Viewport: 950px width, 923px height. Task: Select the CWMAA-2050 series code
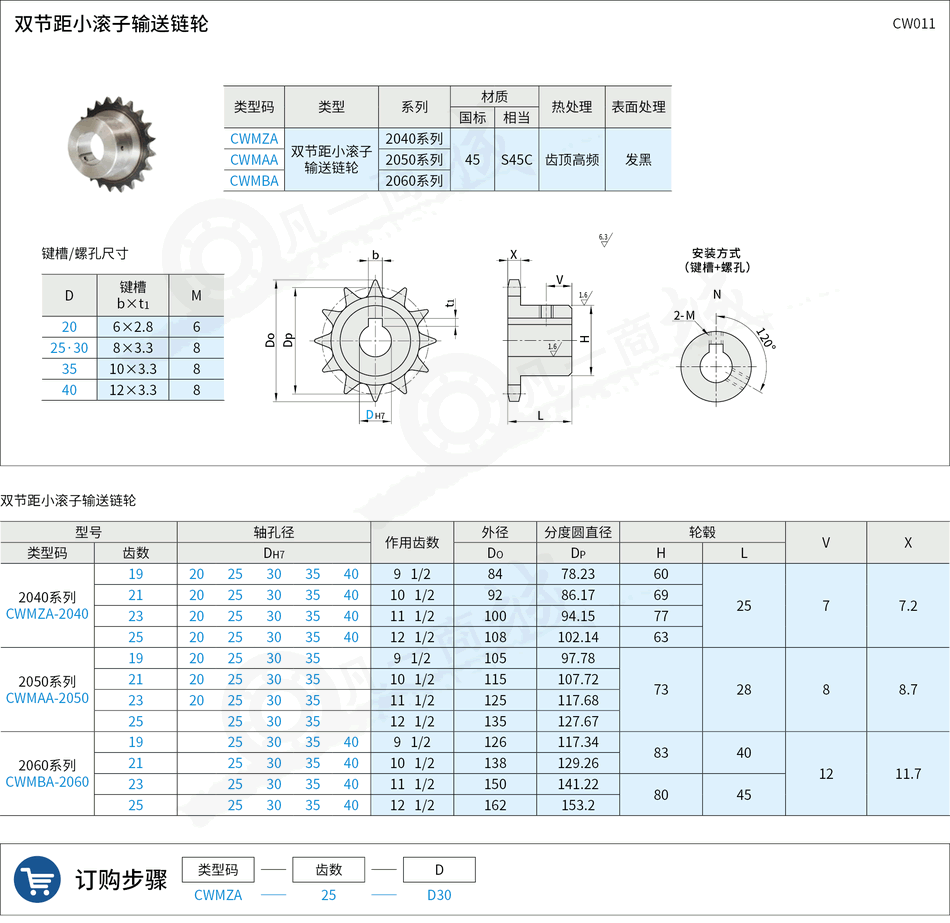47,698
